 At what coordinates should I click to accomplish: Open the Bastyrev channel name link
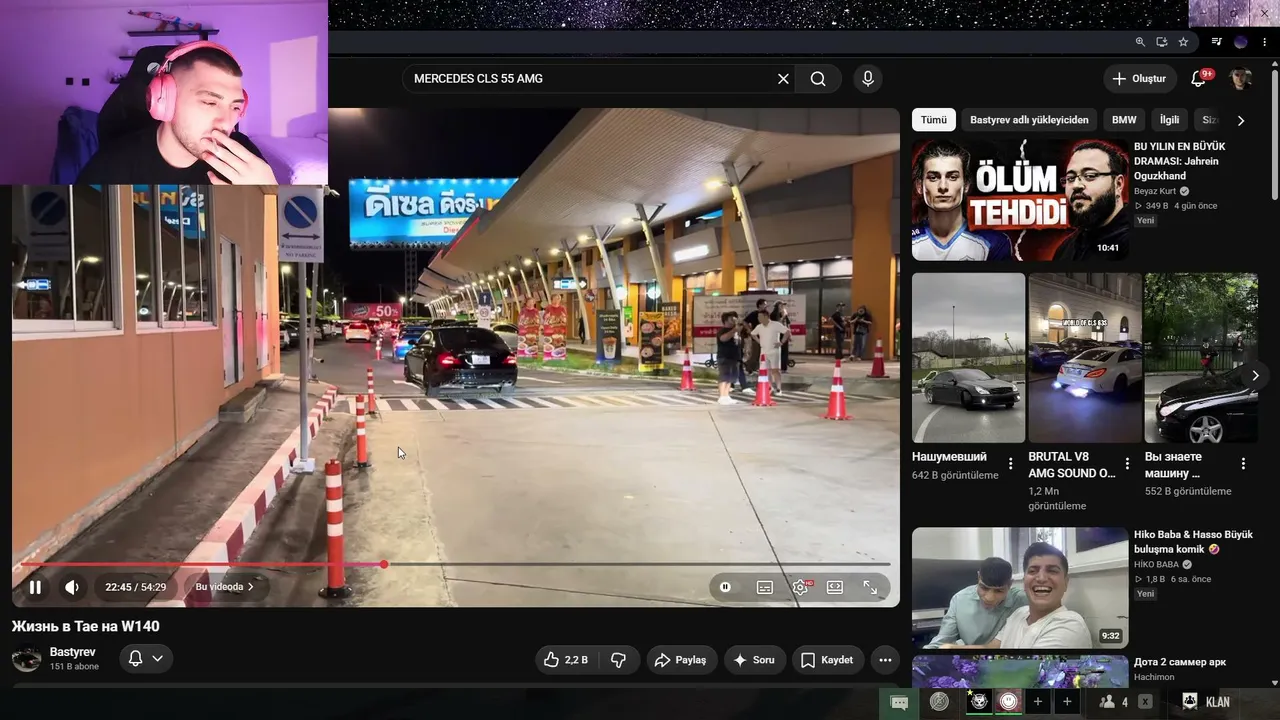click(x=73, y=652)
